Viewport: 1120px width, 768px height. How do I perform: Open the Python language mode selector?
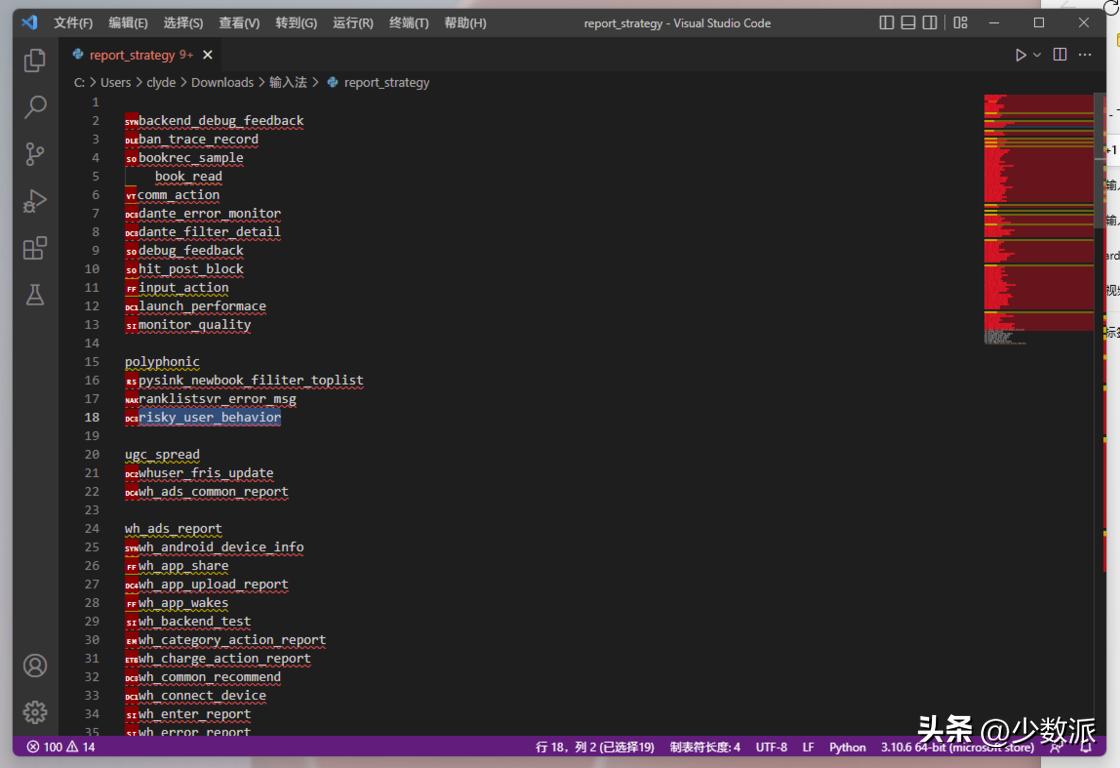pos(847,747)
